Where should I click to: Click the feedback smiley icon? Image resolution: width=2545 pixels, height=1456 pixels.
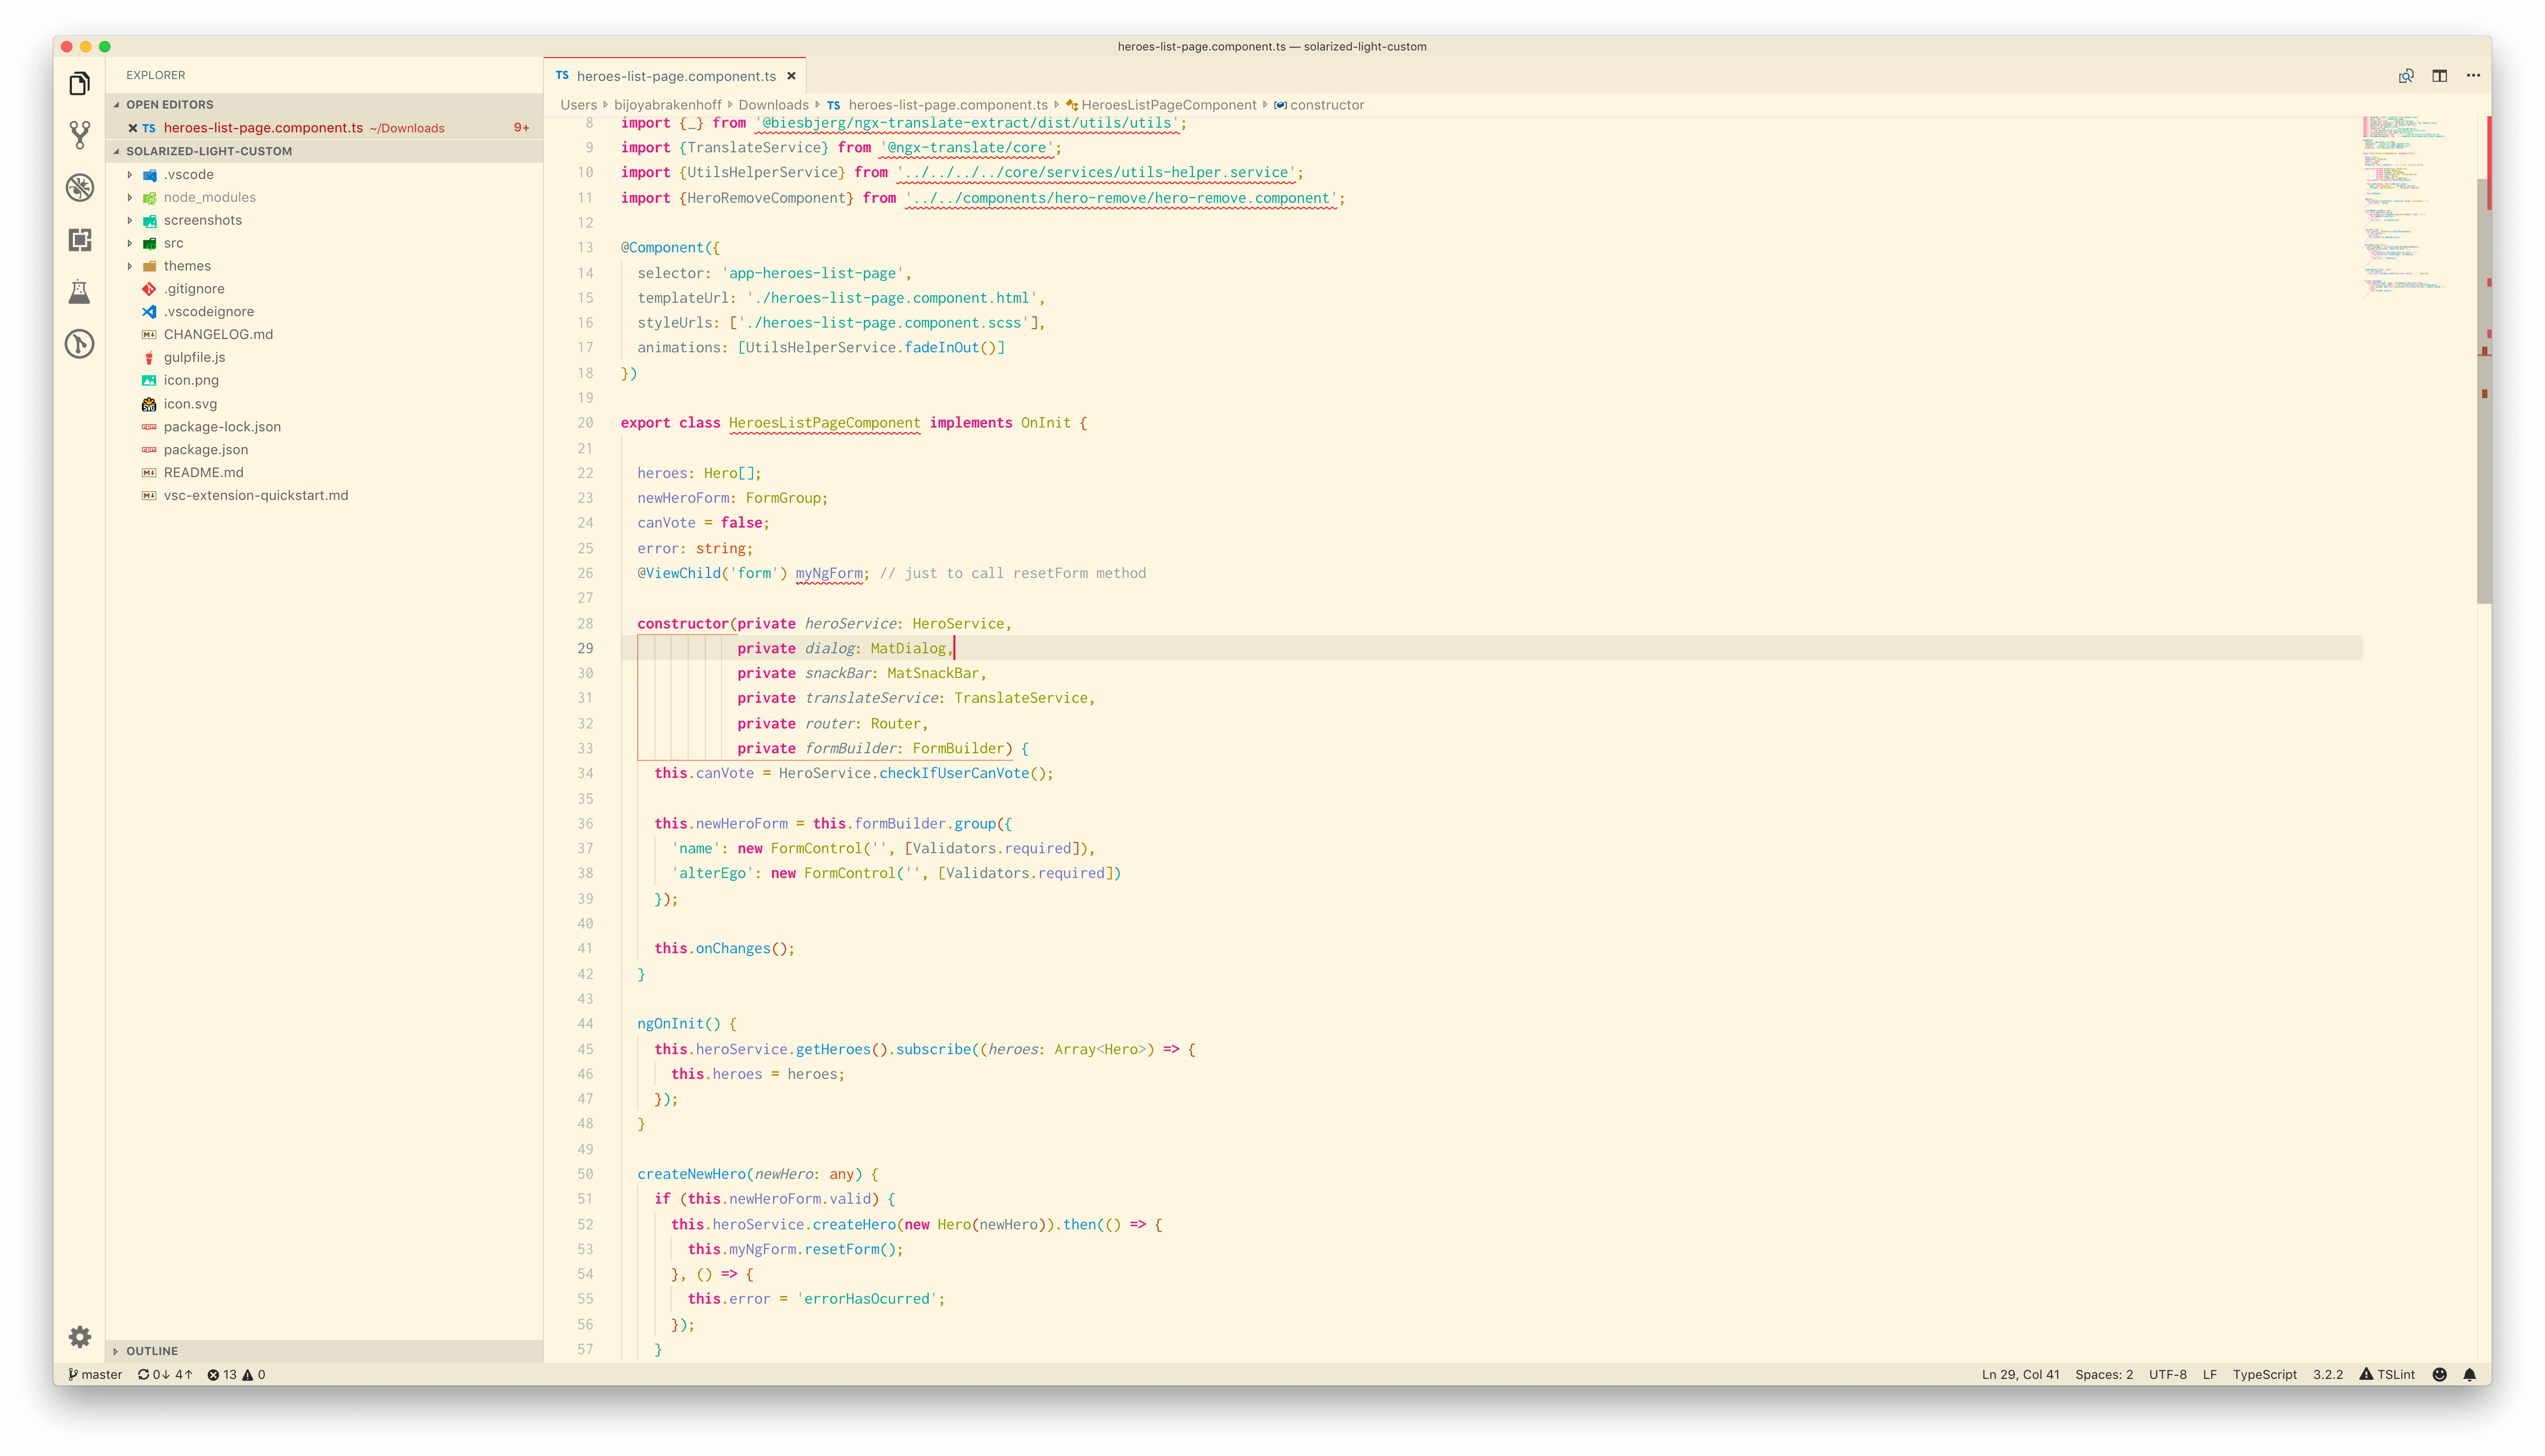point(2439,1375)
